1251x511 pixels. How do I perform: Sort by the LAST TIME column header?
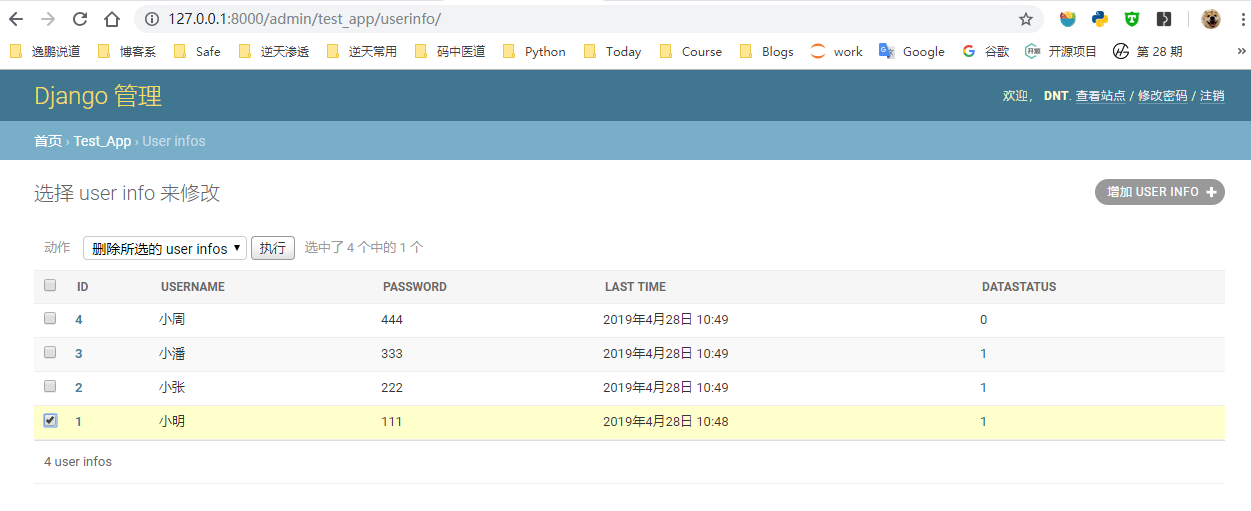pos(635,287)
